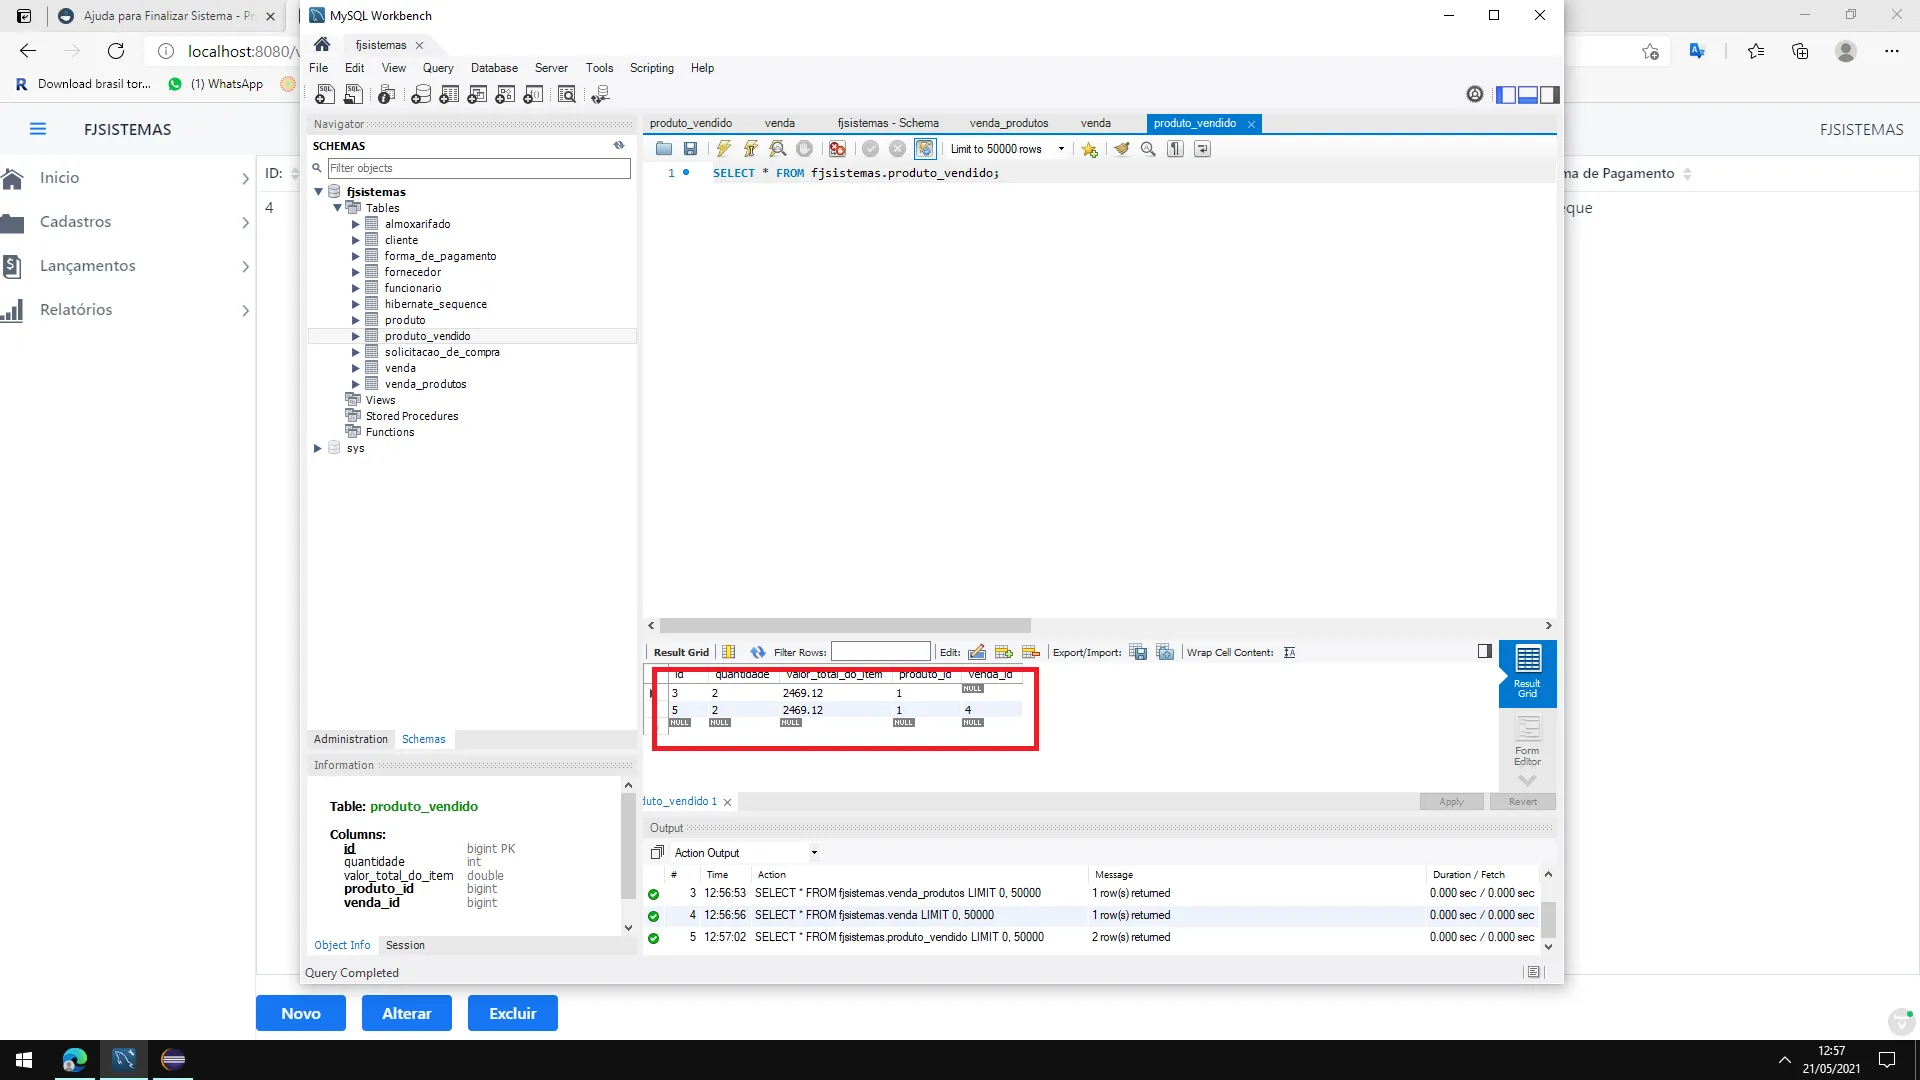The image size is (1920, 1080).
Task: Open a SQL script file
Action: [x=664, y=149]
